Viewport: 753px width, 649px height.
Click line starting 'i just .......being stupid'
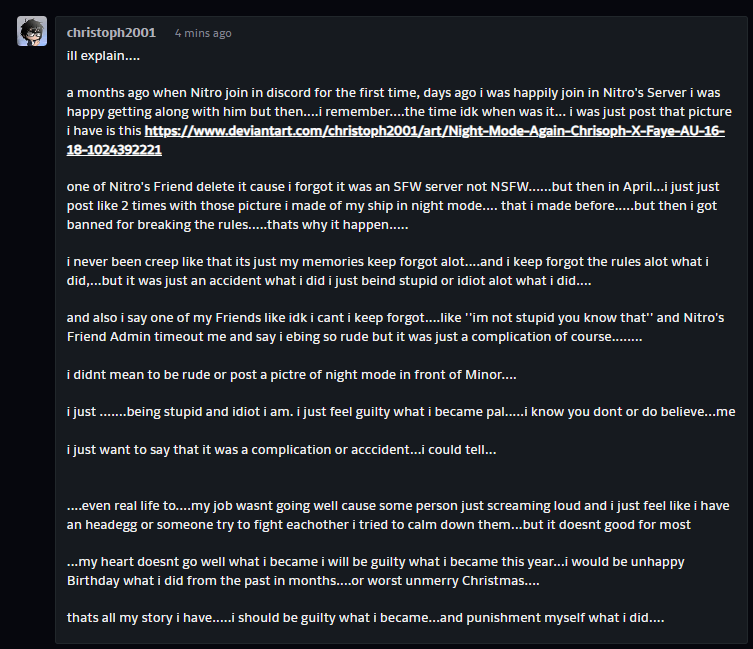point(401,412)
